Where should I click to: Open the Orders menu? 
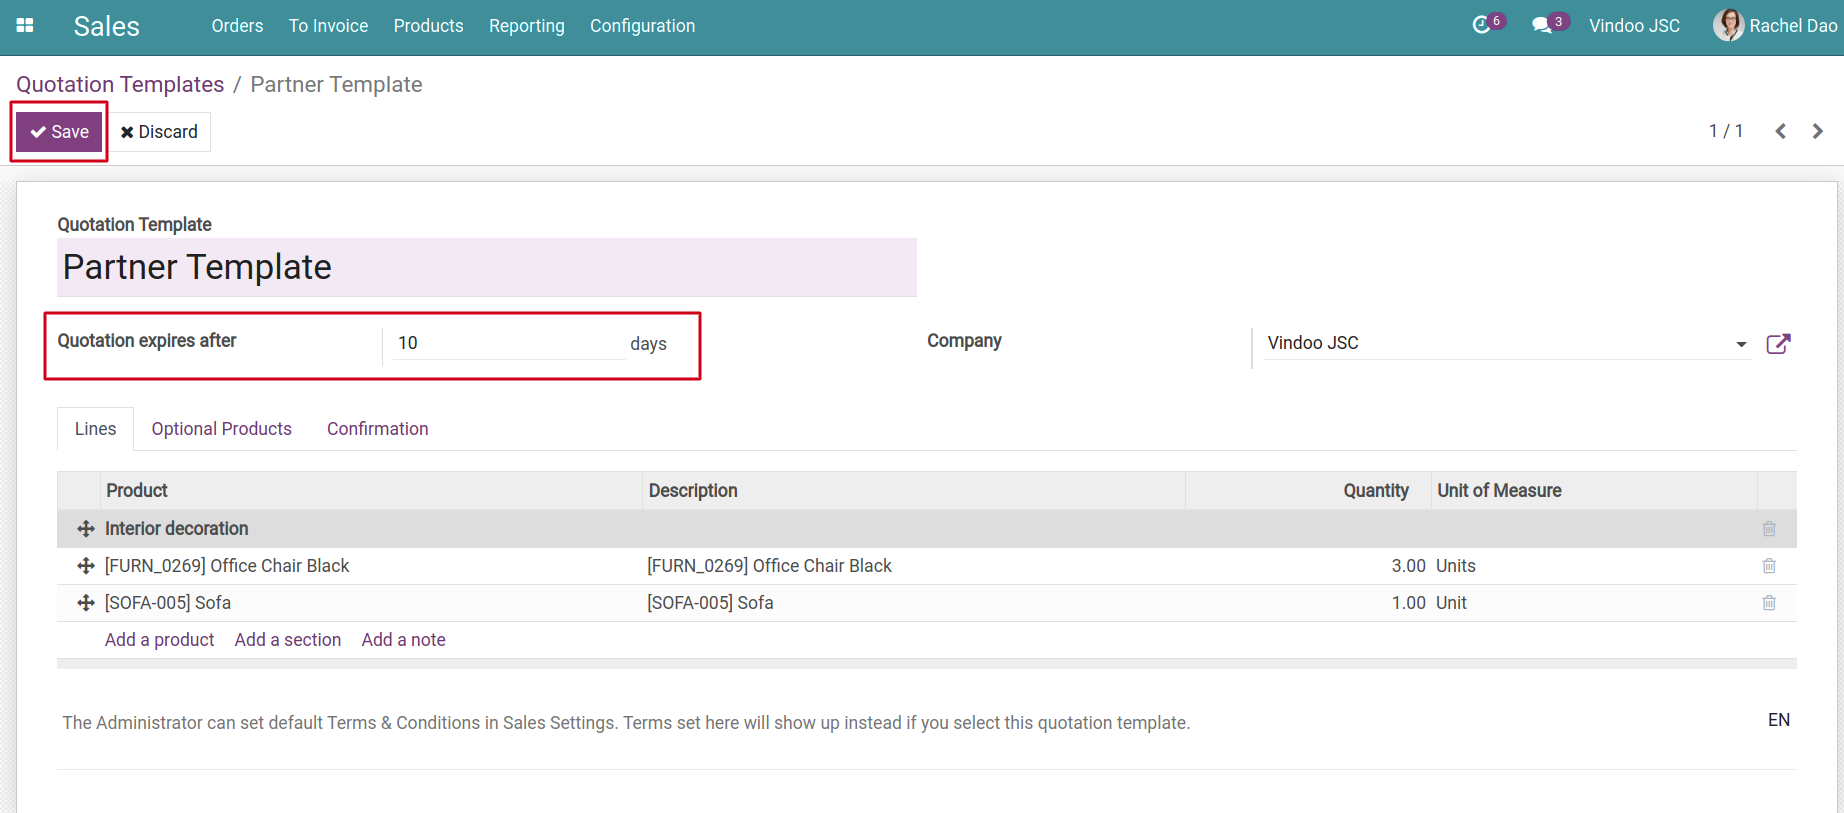click(237, 26)
